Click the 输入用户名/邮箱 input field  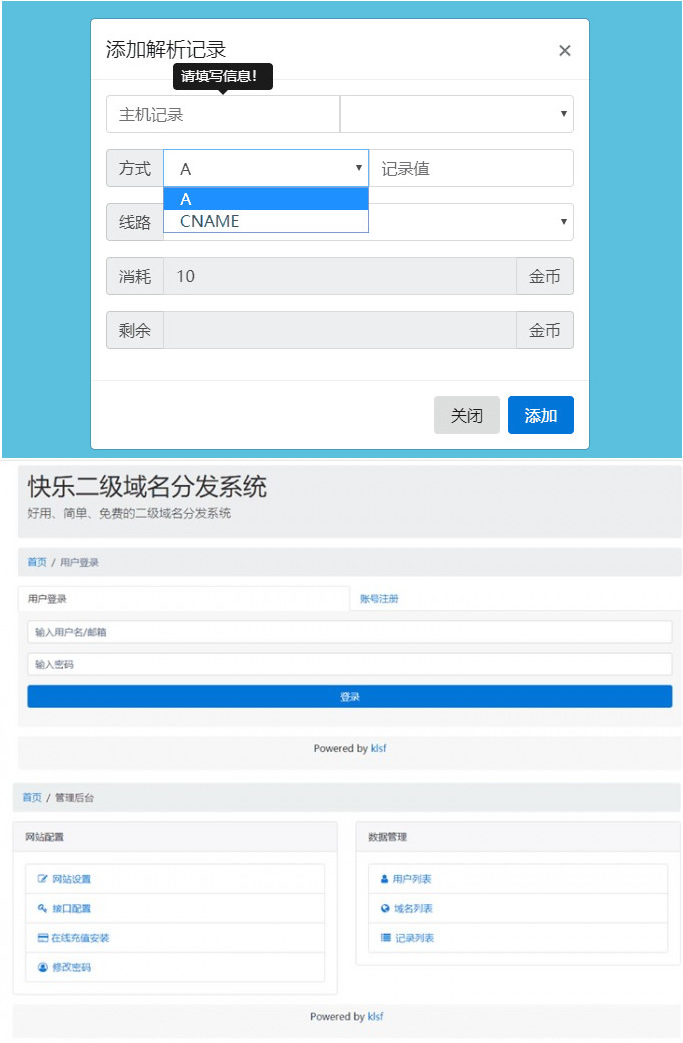coord(349,632)
